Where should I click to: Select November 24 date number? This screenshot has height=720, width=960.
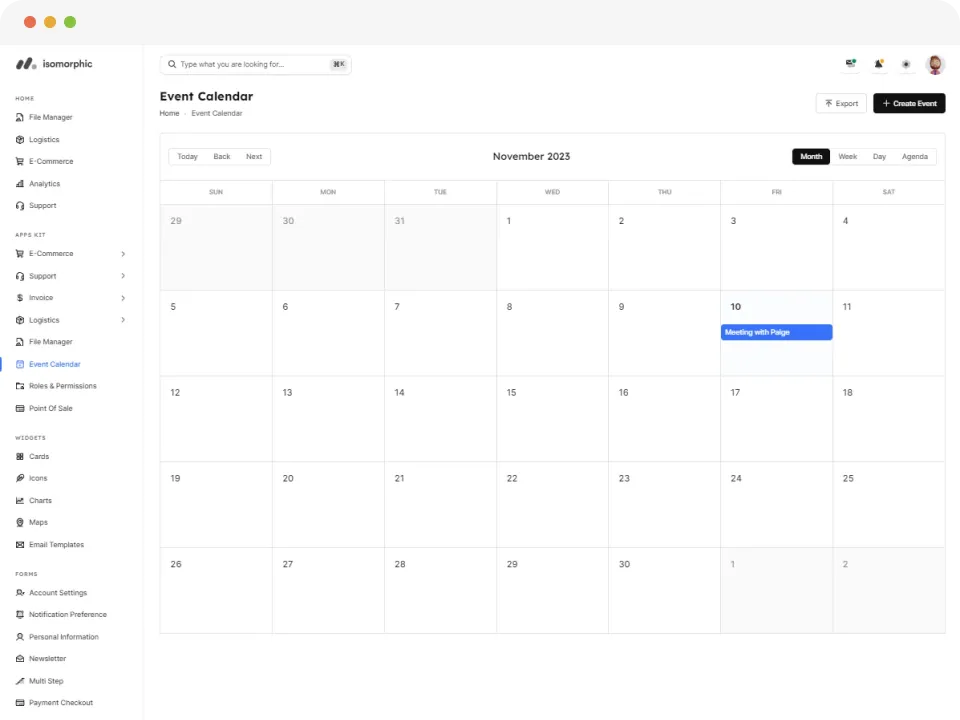point(736,479)
